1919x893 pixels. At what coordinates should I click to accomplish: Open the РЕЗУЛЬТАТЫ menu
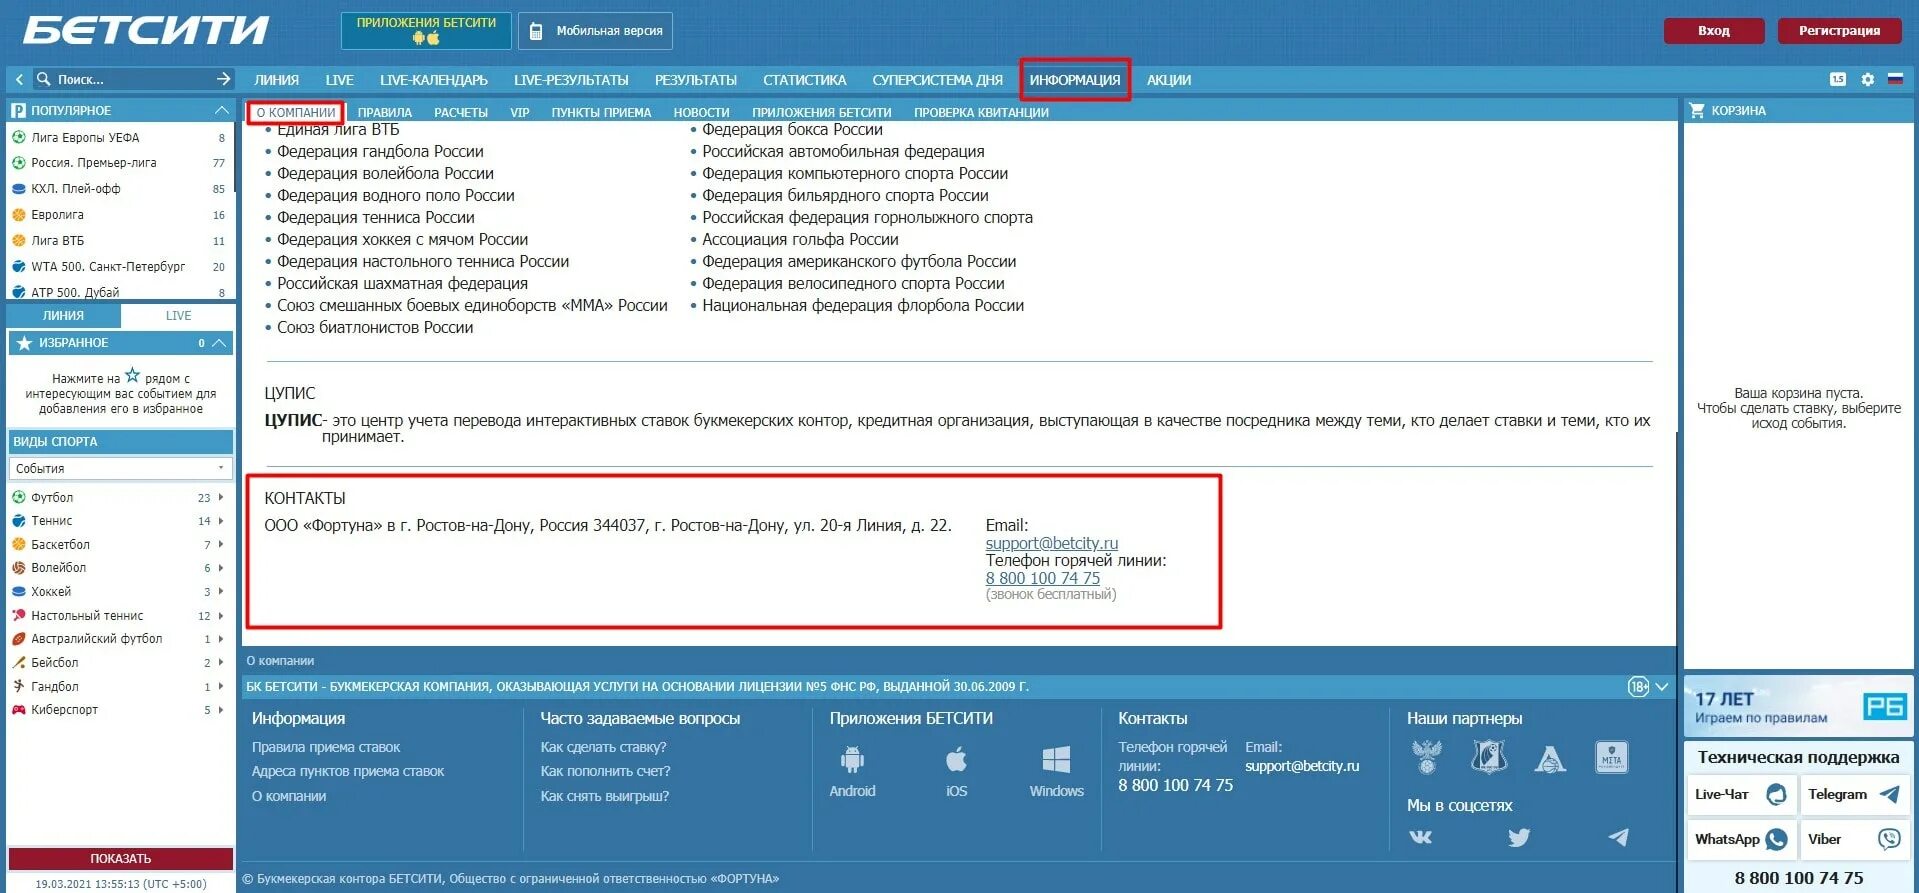[x=696, y=80]
